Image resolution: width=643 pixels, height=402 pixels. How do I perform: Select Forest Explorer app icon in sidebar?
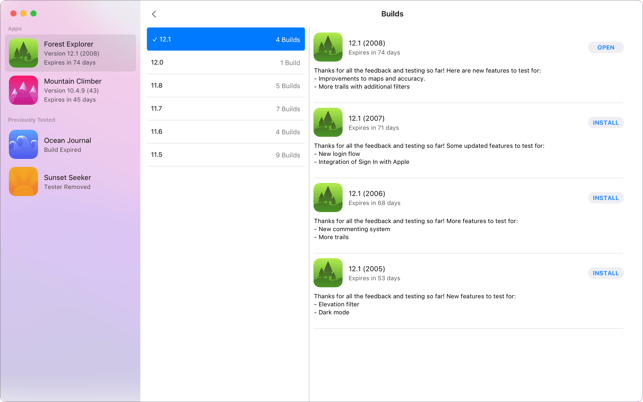pyautogui.click(x=23, y=53)
